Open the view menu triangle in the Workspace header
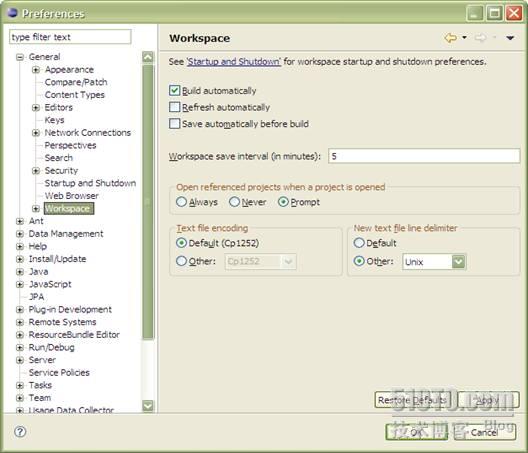Viewport: 528px width, 453px height. point(510,38)
